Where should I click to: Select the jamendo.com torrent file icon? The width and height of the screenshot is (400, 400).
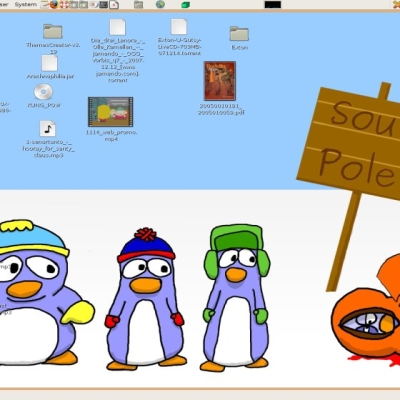click(117, 27)
